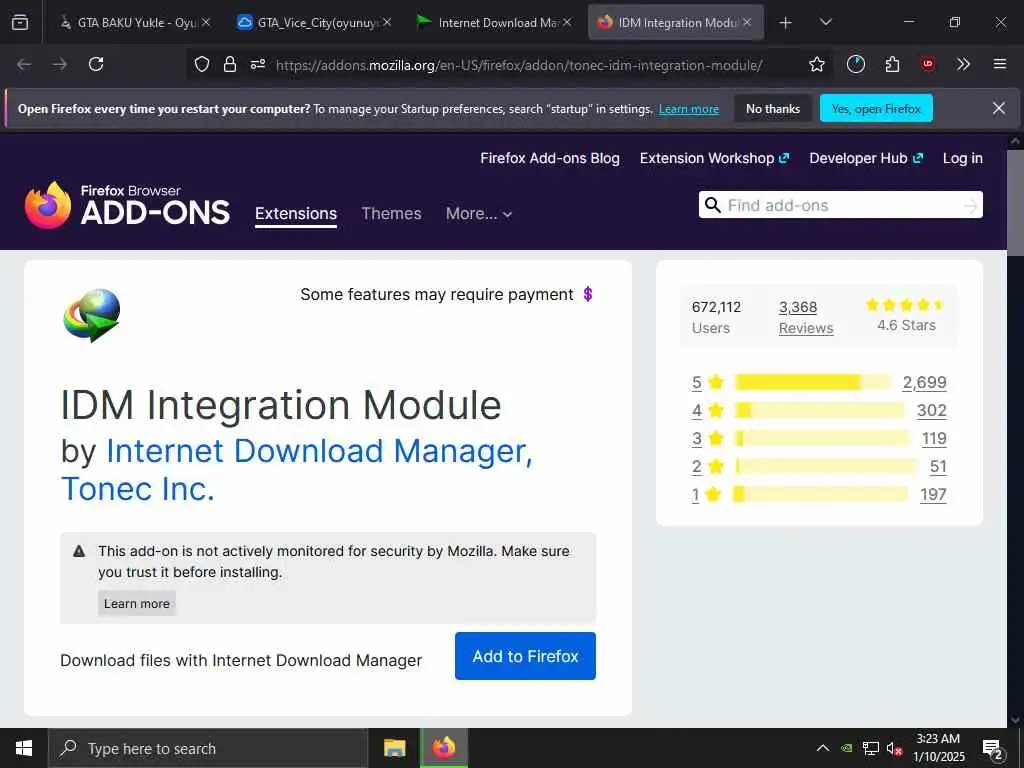Screen dimensions: 1024x768
Task: Dismiss the startup notification bar
Action: point(999,108)
